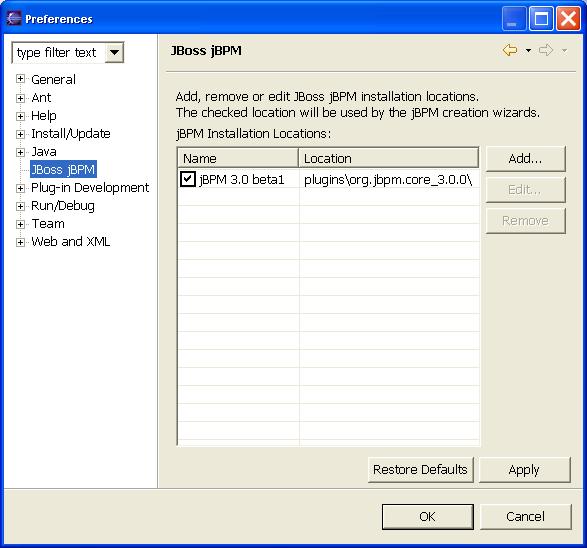Expand the Ant tree node
Viewport: 587px width, 548px height.
tap(20, 98)
